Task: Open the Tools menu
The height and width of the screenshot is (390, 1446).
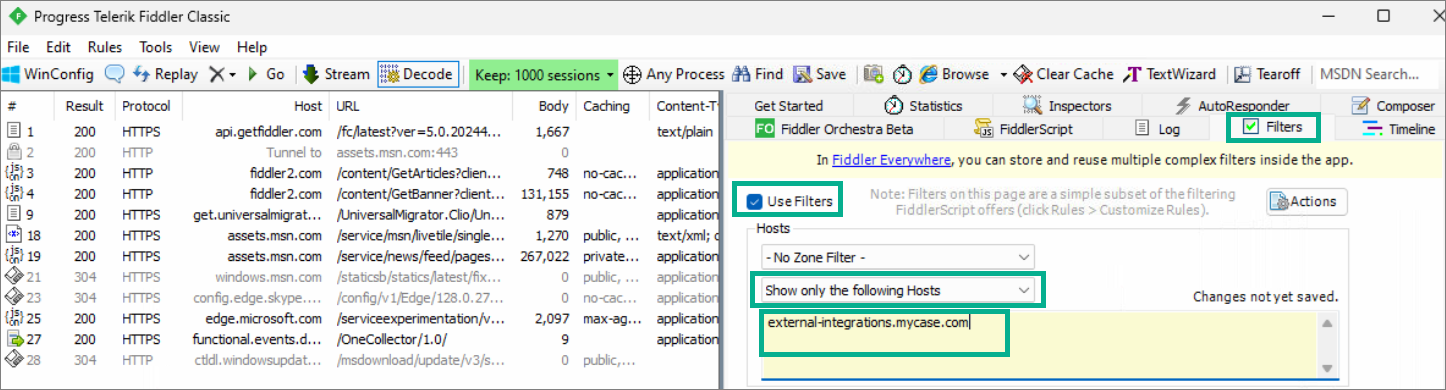Action: 156,47
